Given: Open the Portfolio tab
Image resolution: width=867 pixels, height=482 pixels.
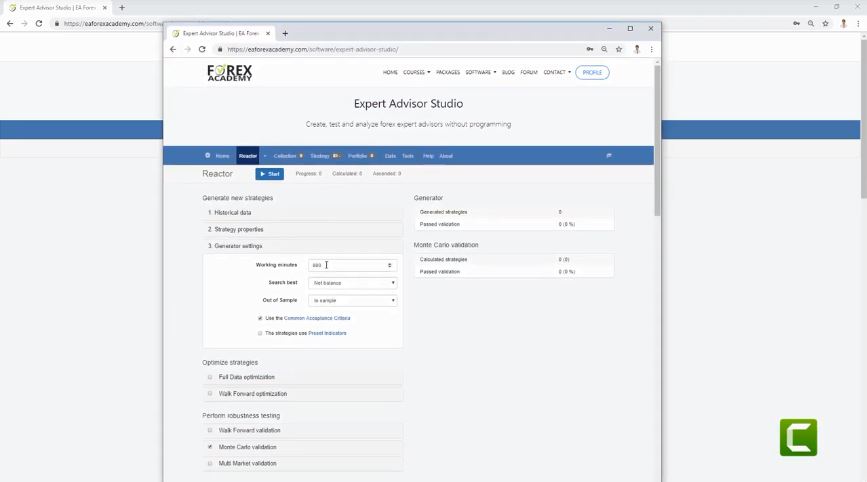Looking at the screenshot, I should click(x=358, y=156).
